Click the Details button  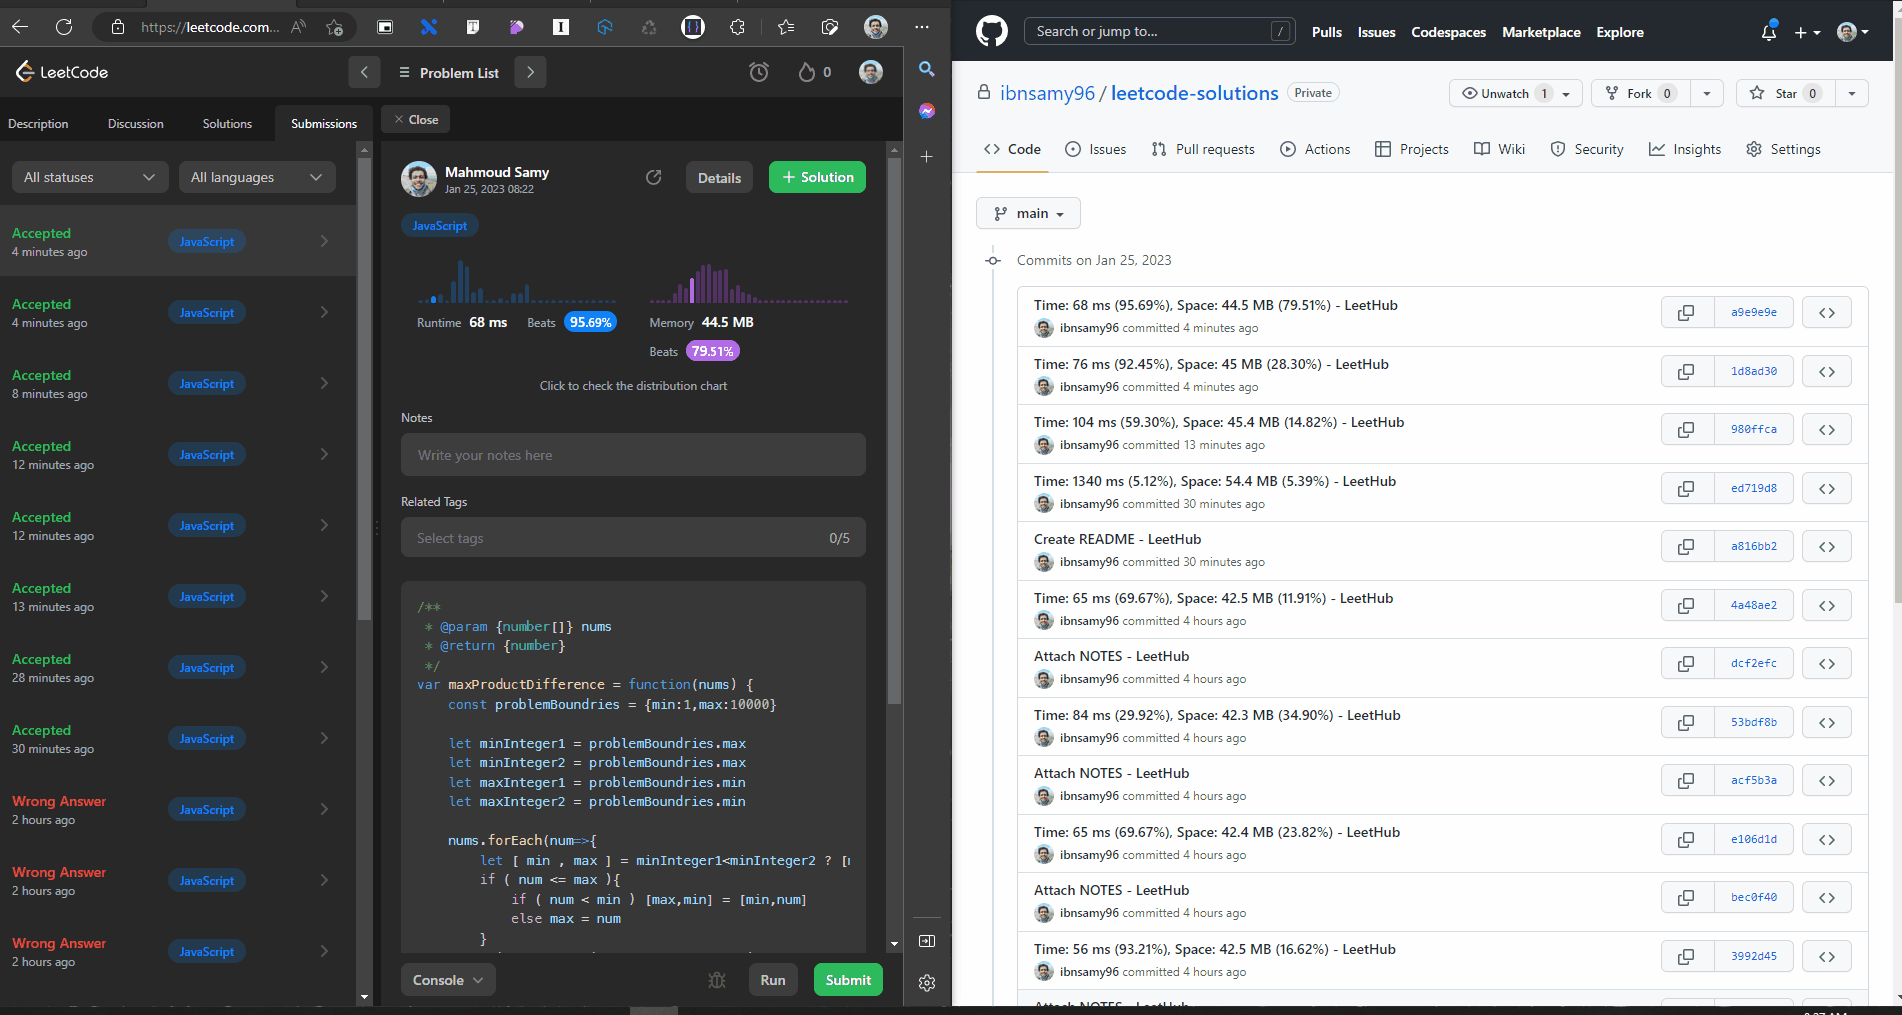[719, 177]
